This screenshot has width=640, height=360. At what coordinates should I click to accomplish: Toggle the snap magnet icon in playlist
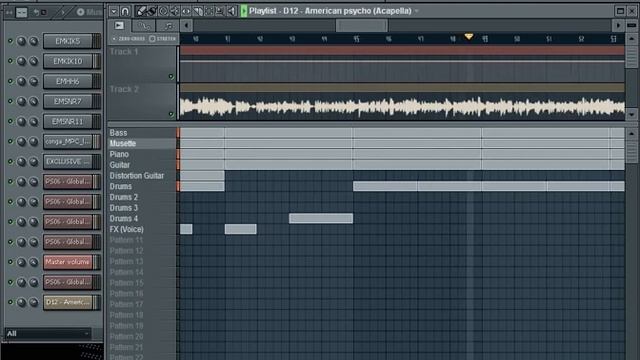125,11
